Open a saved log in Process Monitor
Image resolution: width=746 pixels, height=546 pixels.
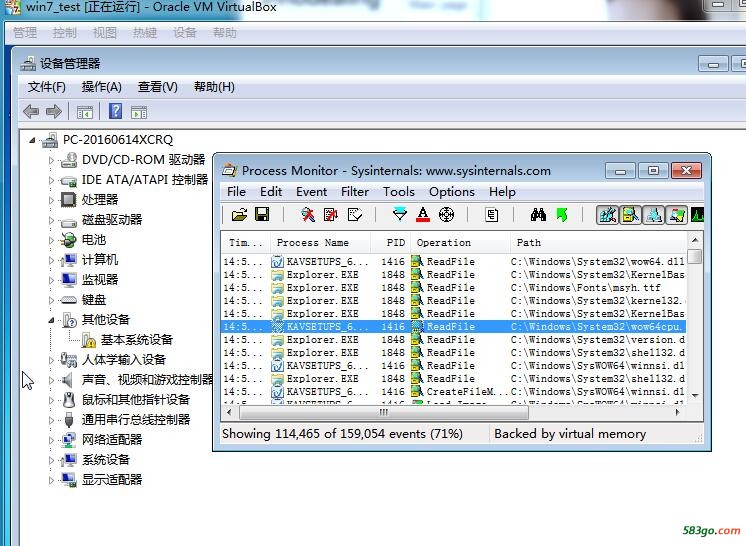pos(239,215)
